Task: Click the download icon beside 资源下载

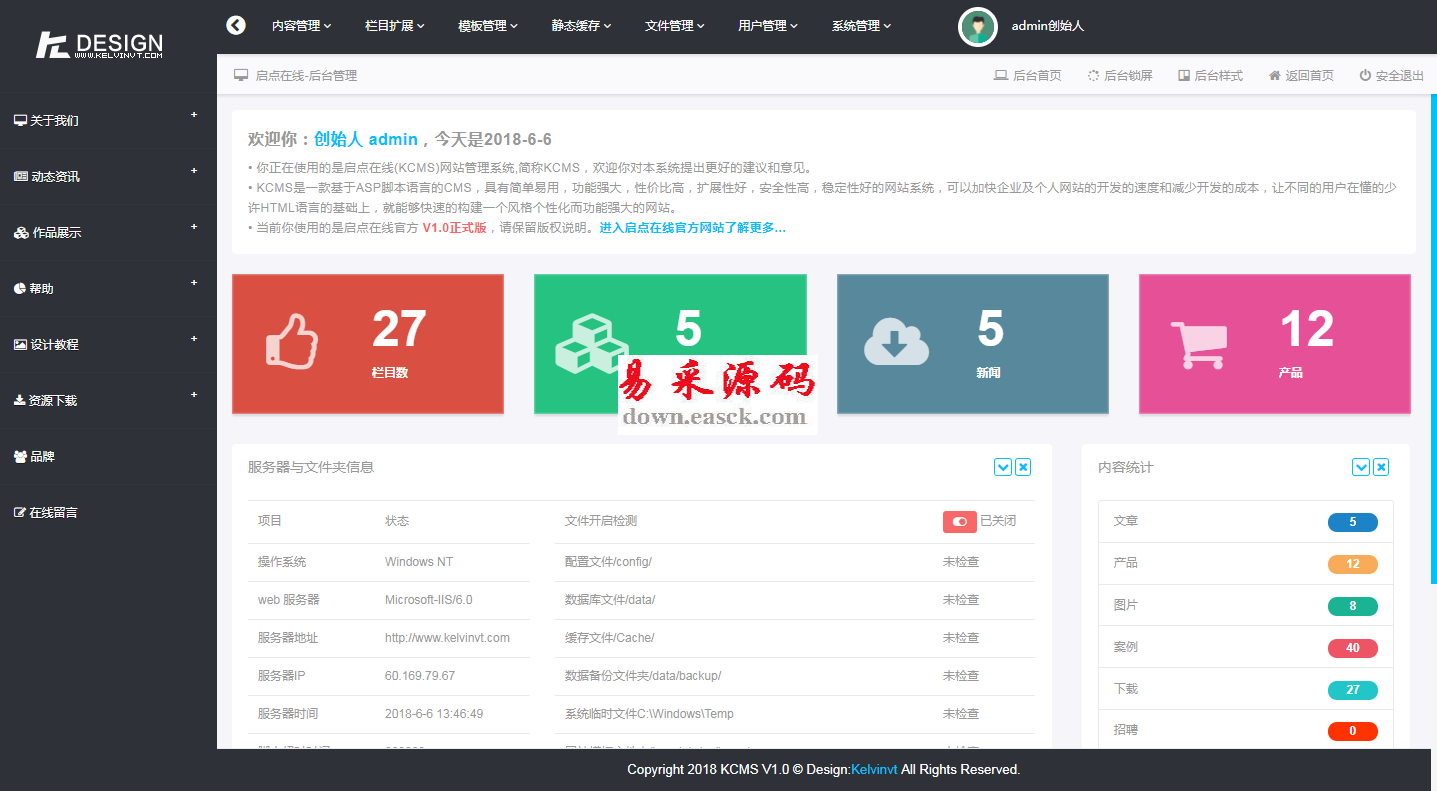Action: click(19, 400)
